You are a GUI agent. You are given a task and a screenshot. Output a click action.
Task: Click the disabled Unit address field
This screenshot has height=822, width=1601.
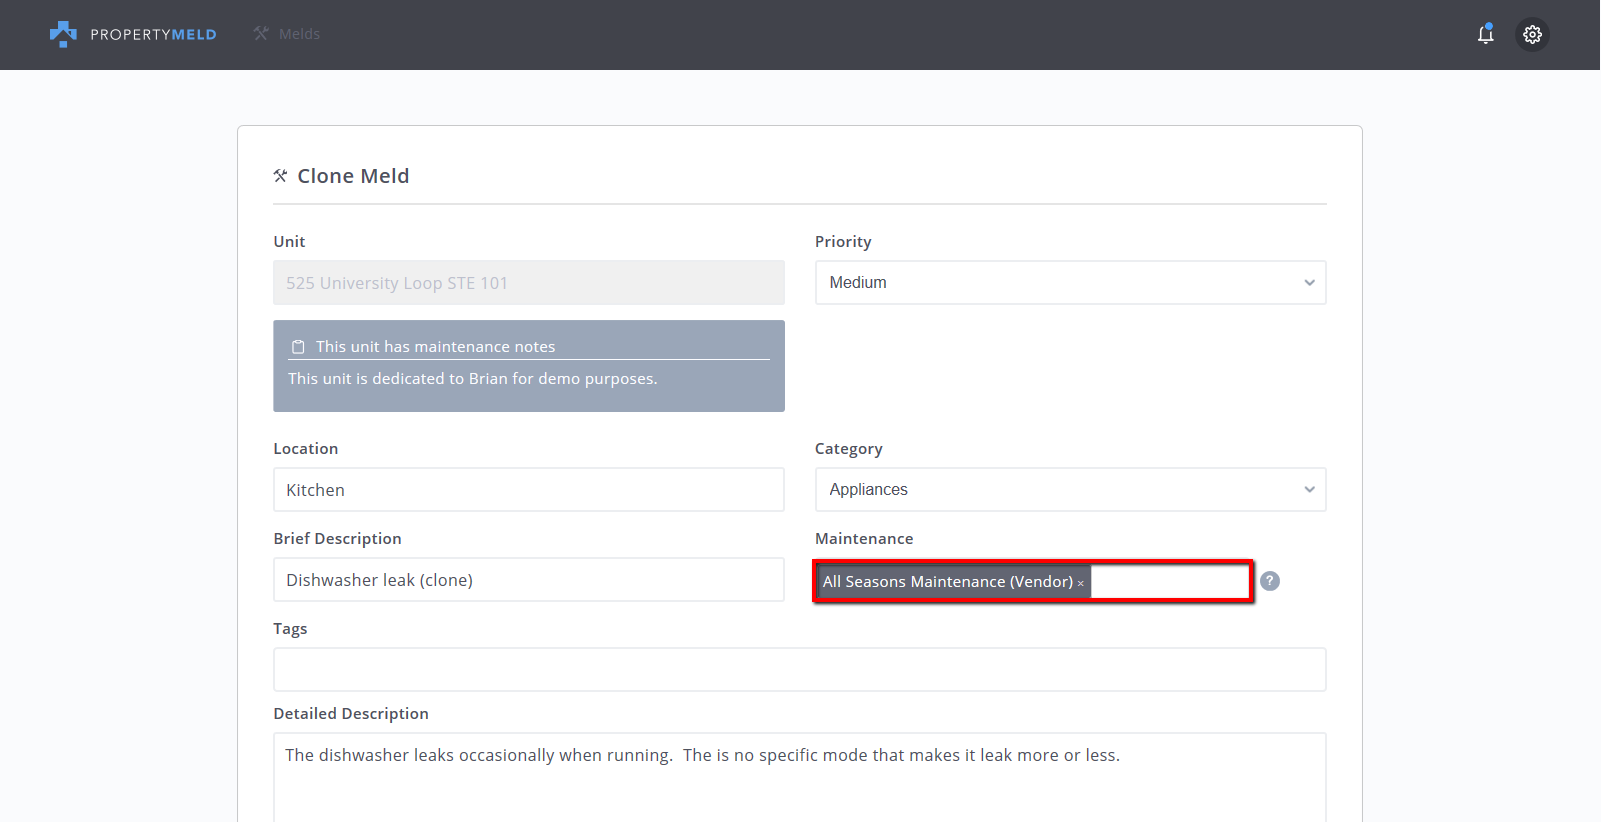528,283
